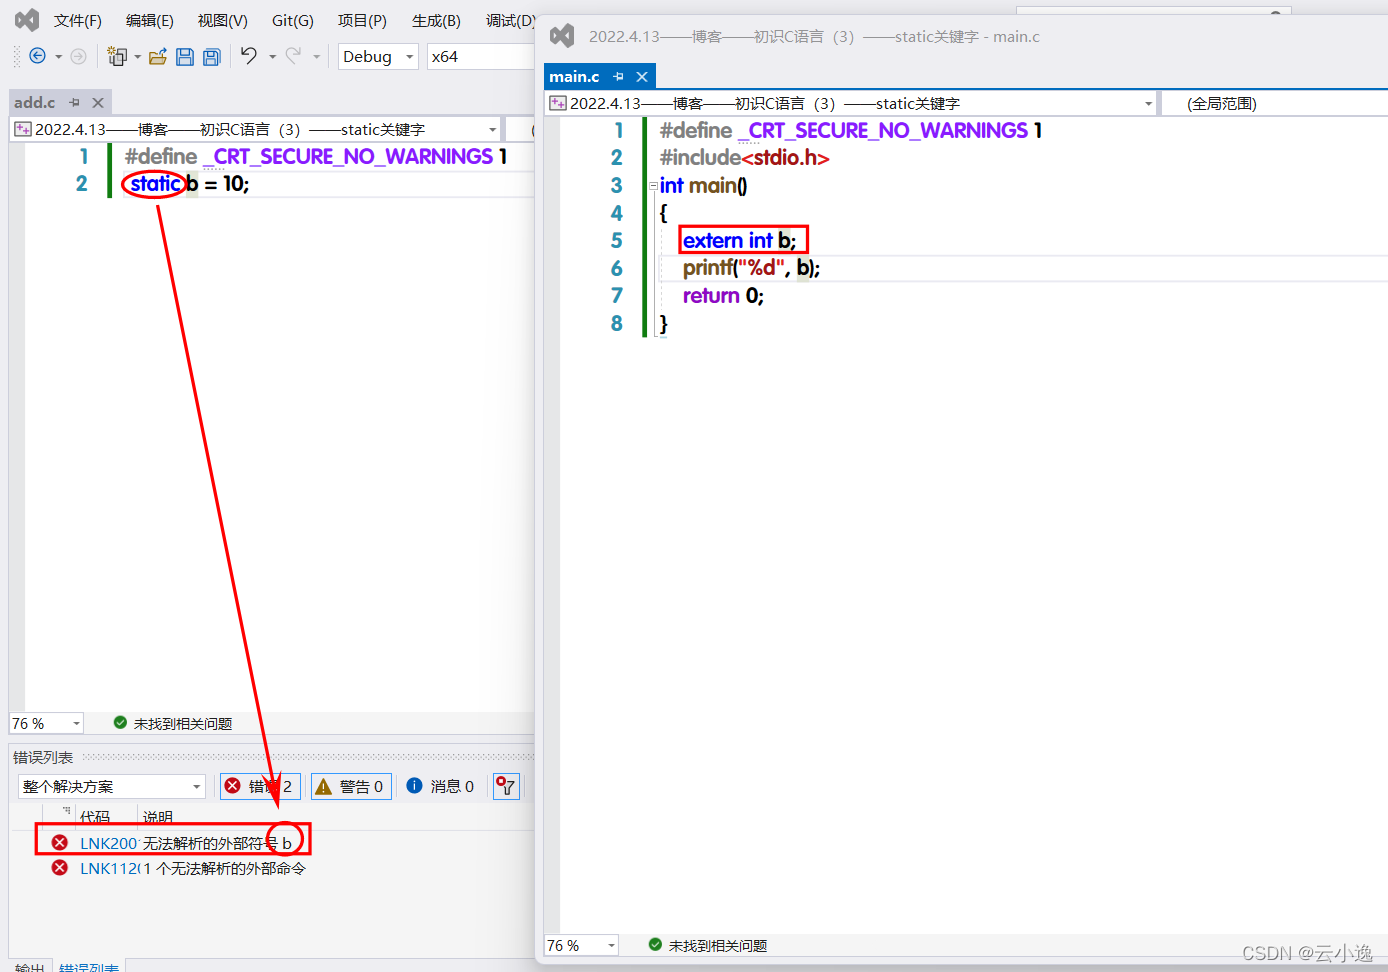Viewport: 1388px width, 972px height.
Task: Open the Debug configuration dropdown
Action: point(378,57)
